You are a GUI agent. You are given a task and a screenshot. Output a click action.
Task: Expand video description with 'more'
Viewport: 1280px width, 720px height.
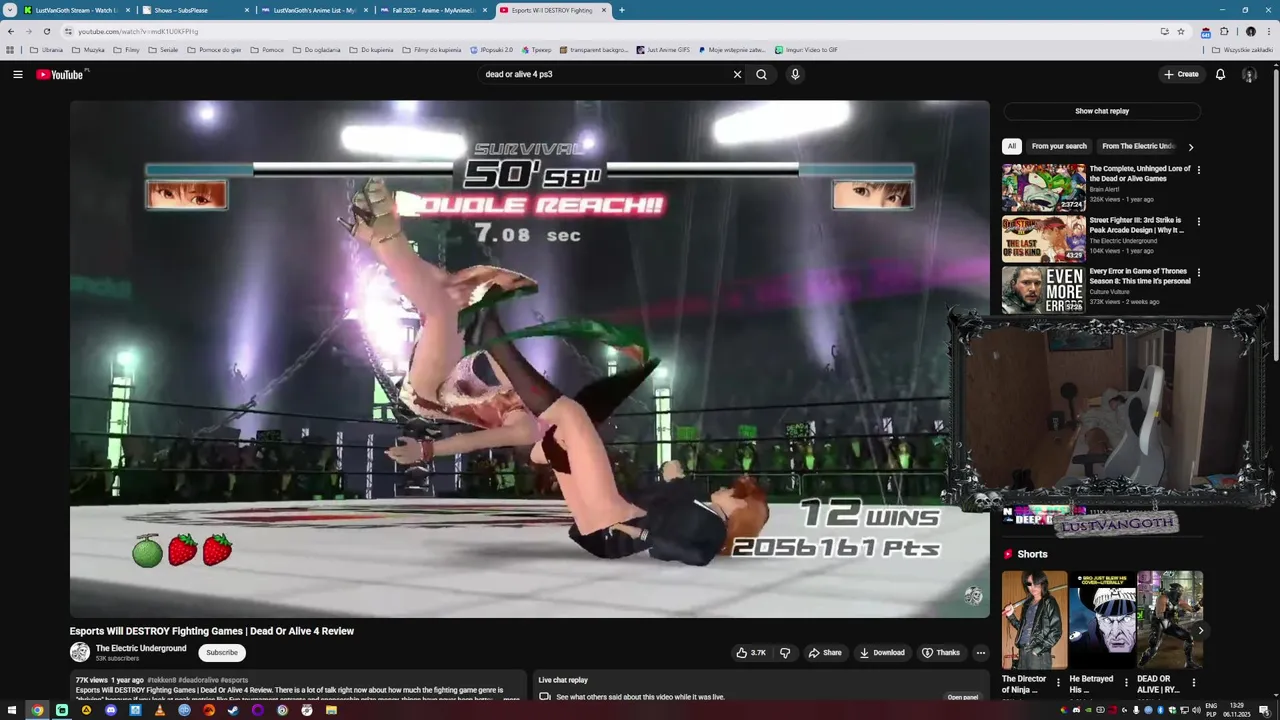pos(511,698)
